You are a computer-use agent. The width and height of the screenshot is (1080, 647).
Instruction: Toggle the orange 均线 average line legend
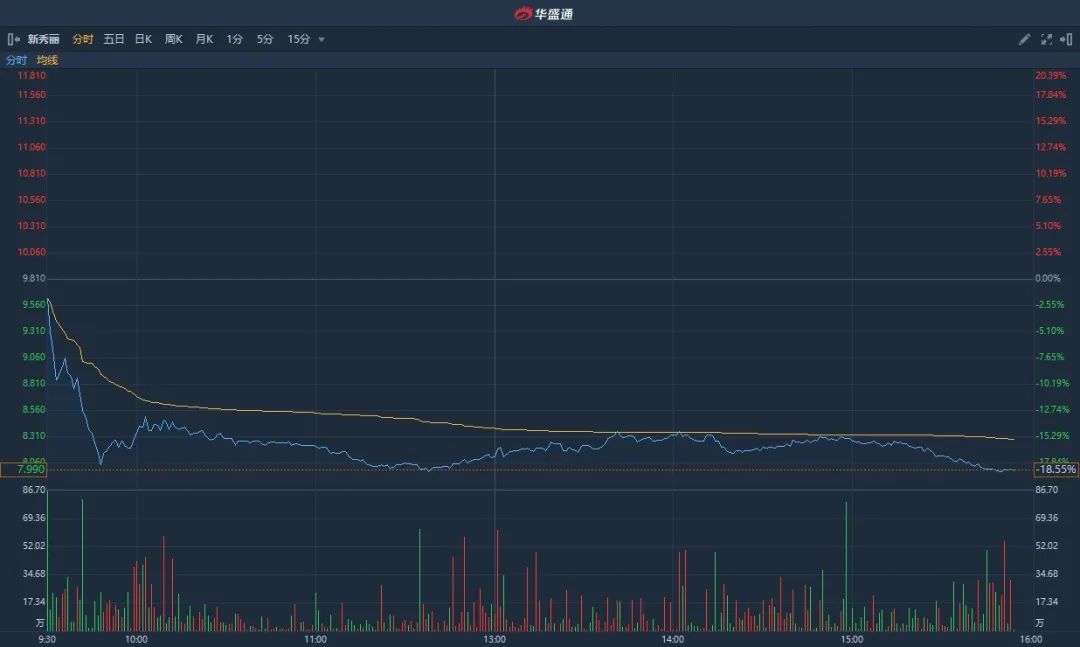[48, 60]
